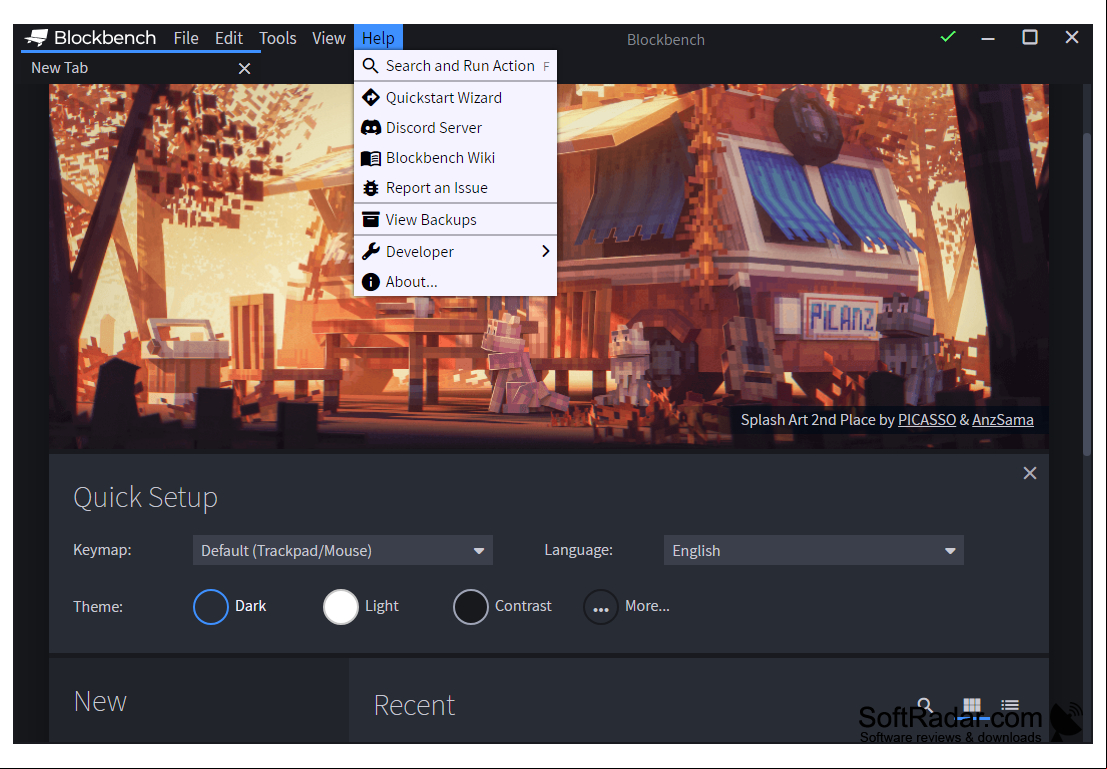Open the Keymap dropdown
Screen dimensions: 1107x769
[x=342, y=550]
